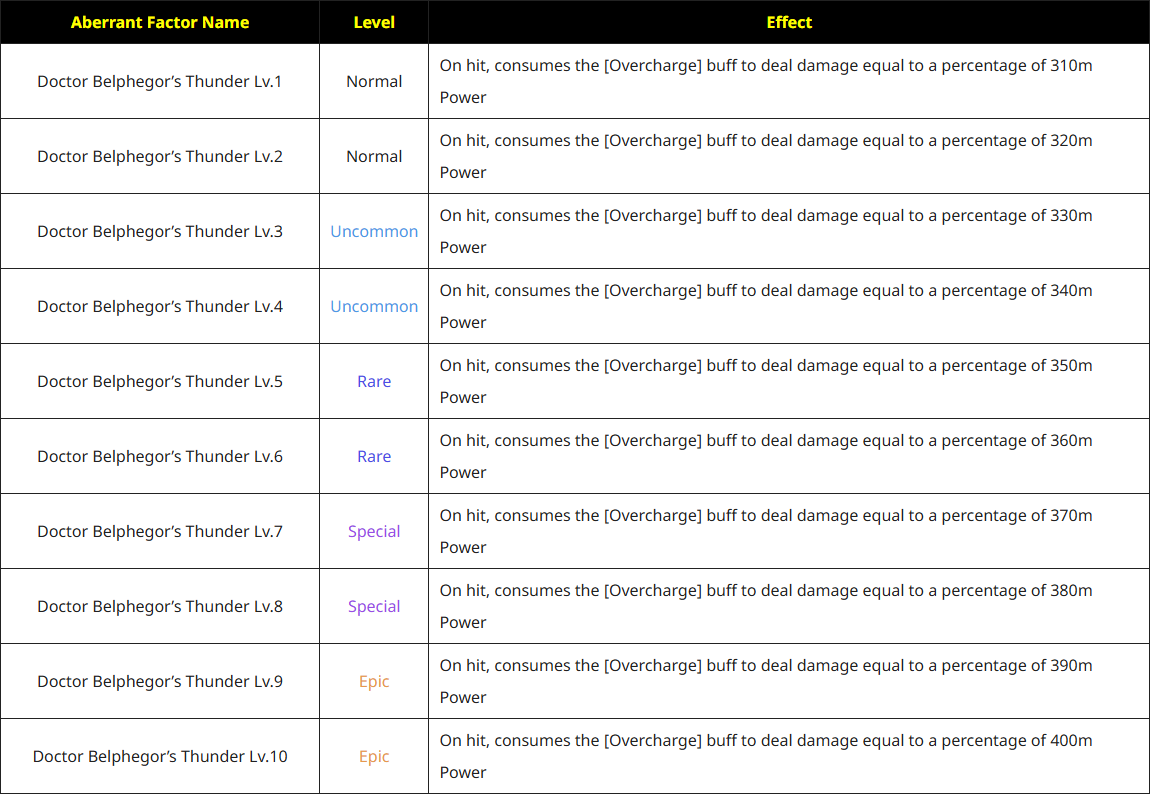1150x794 pixels.
Task: Click the Uncommon level in the Lv.3 row
Action: 374,231
